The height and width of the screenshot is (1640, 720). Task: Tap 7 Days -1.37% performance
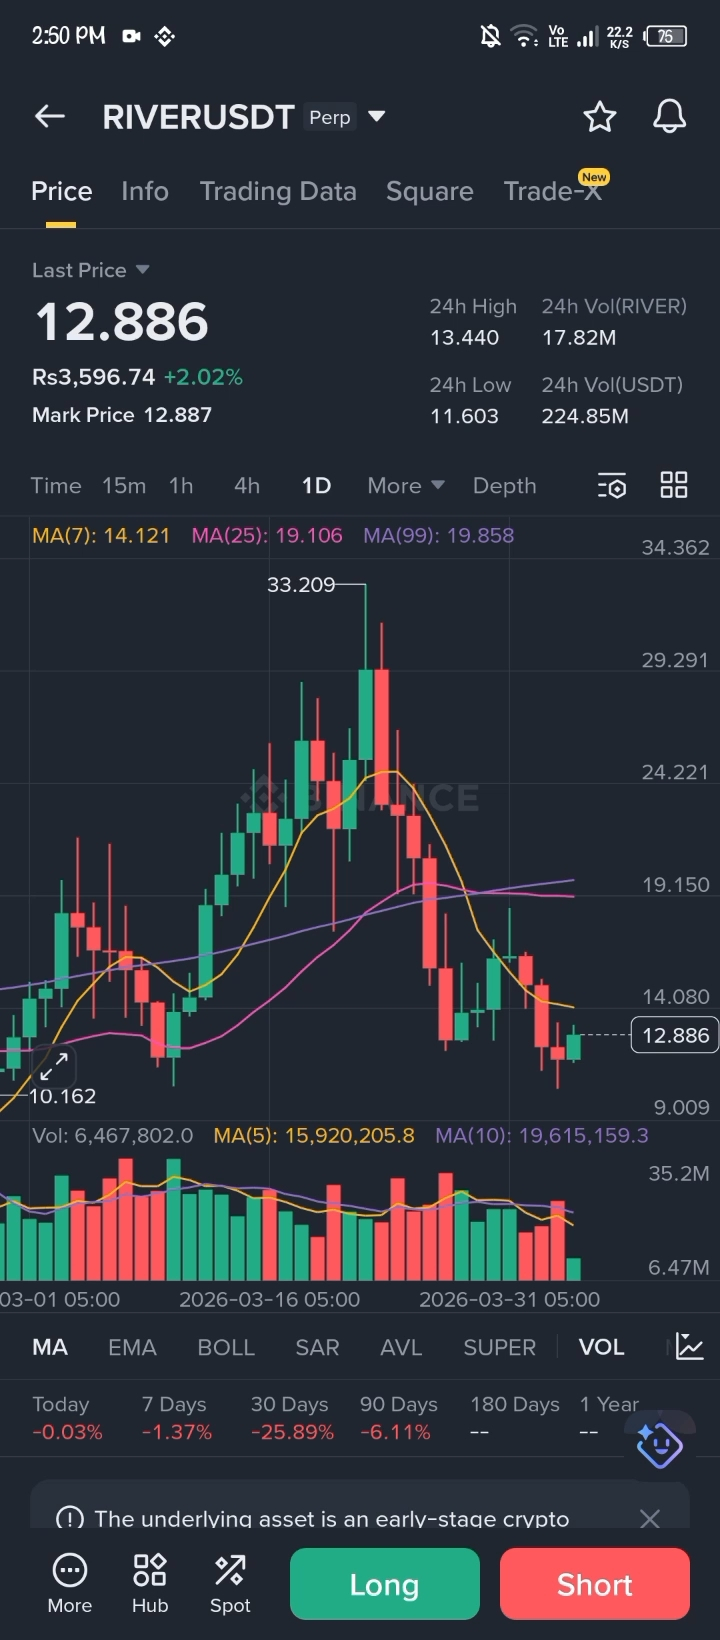click(x=177, y=1418)
